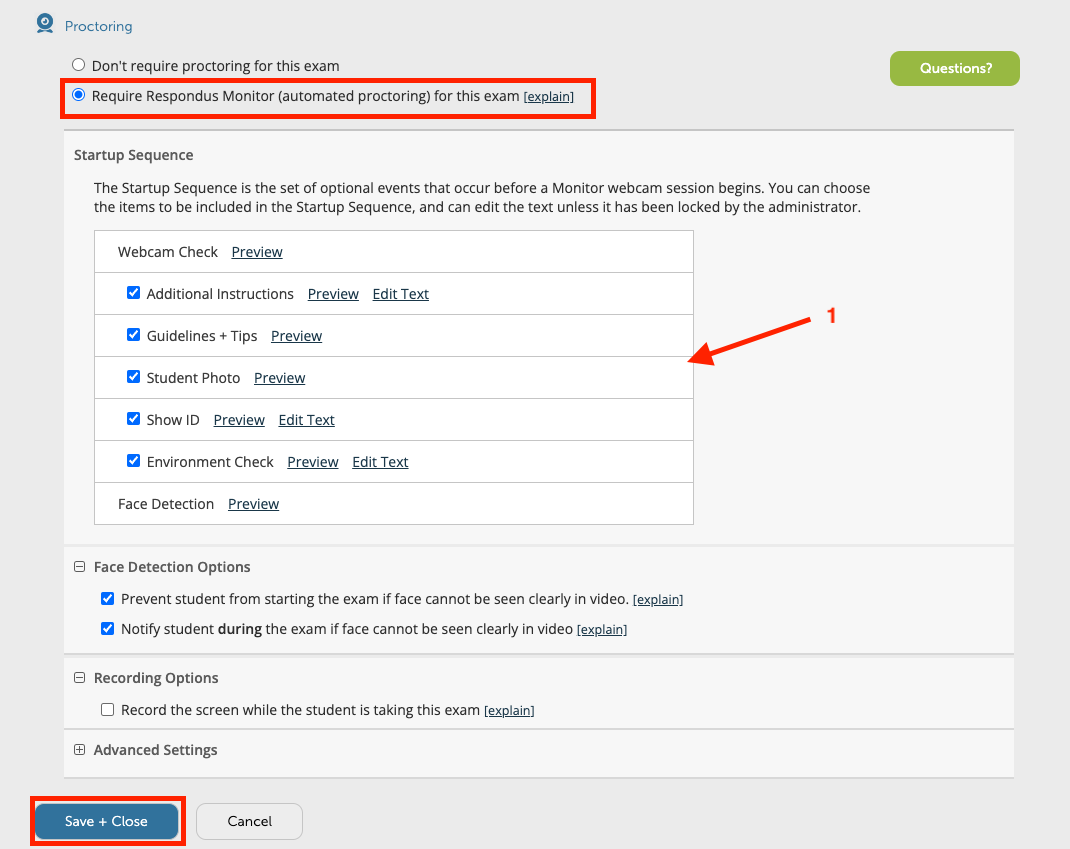Expand Advanced Settings section
The height and width of the screenshot is (849, 1070).
pos(80,749)
